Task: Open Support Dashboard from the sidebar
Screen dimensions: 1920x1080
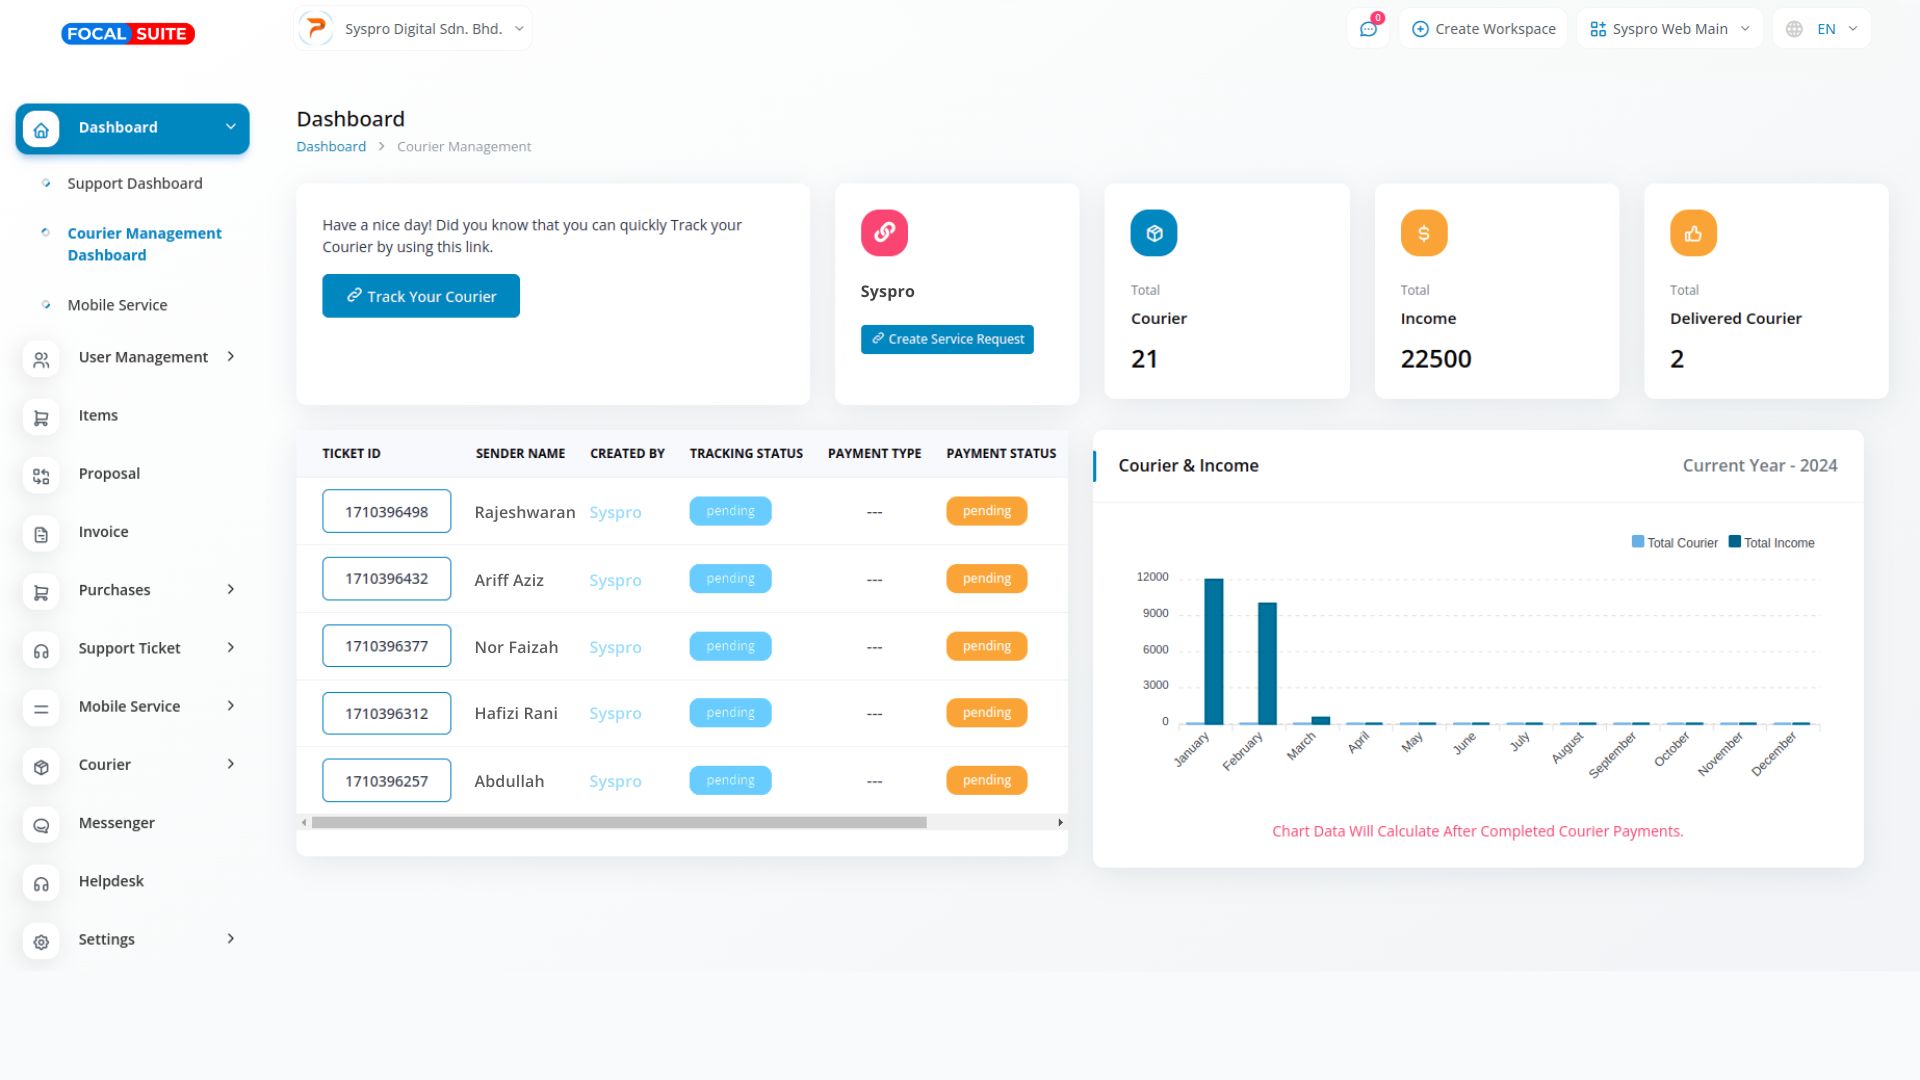Action: click(134, 184)
